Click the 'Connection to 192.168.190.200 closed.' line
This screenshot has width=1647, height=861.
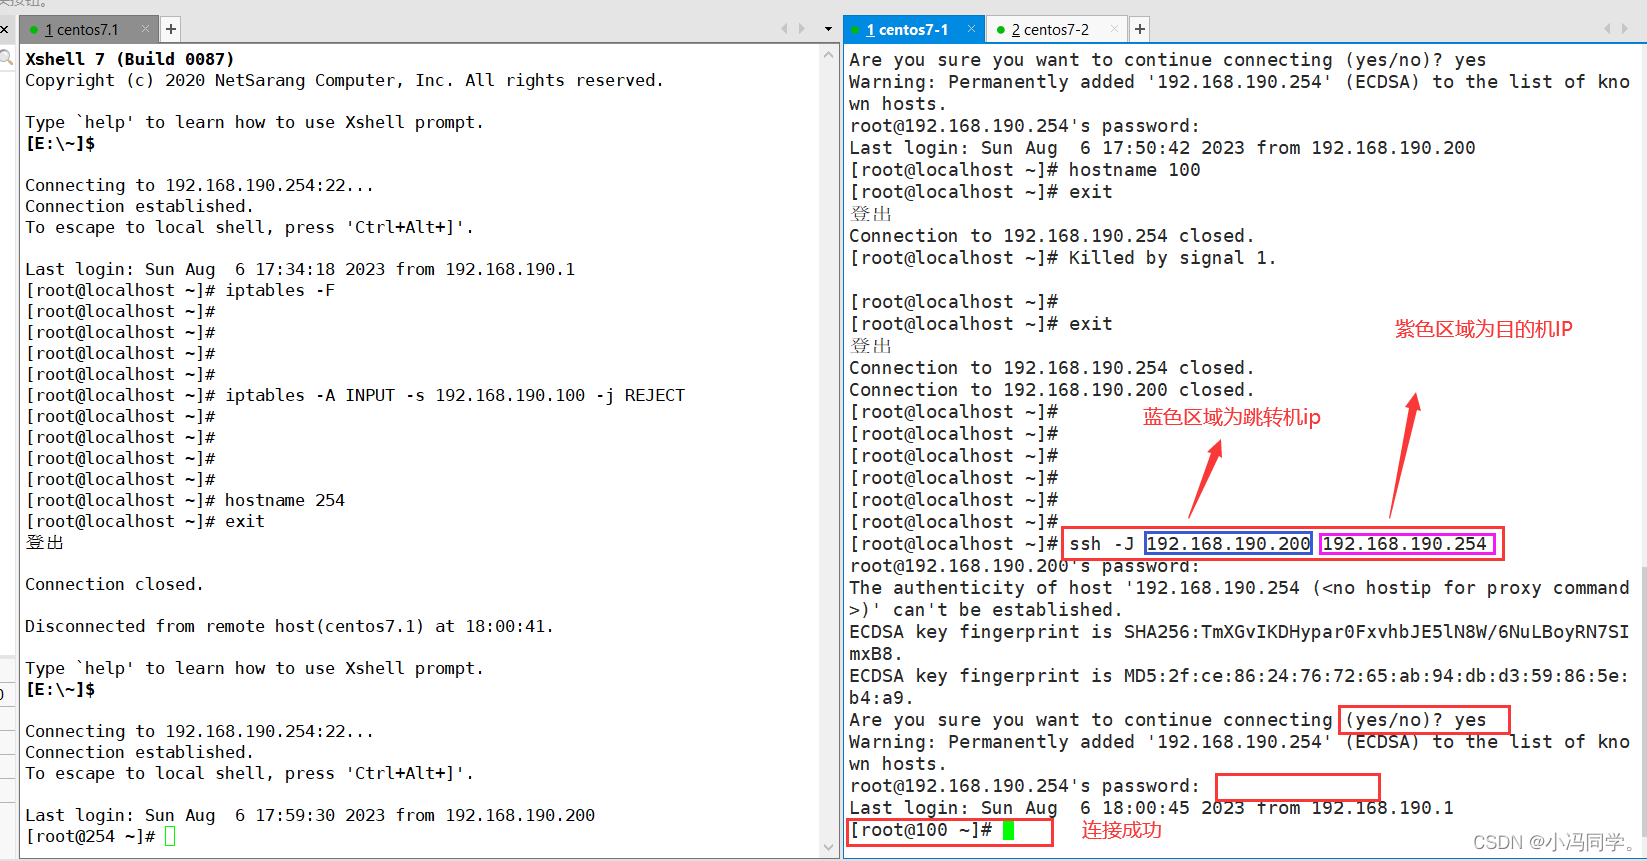(x=1052, y=390)
